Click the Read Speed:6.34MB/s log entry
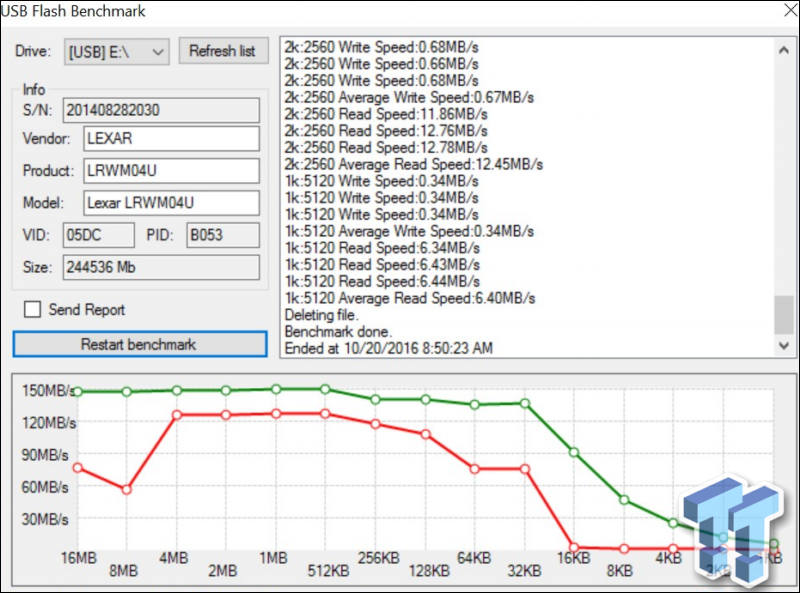This screenshot has width=800, height=593. point(382,248)
